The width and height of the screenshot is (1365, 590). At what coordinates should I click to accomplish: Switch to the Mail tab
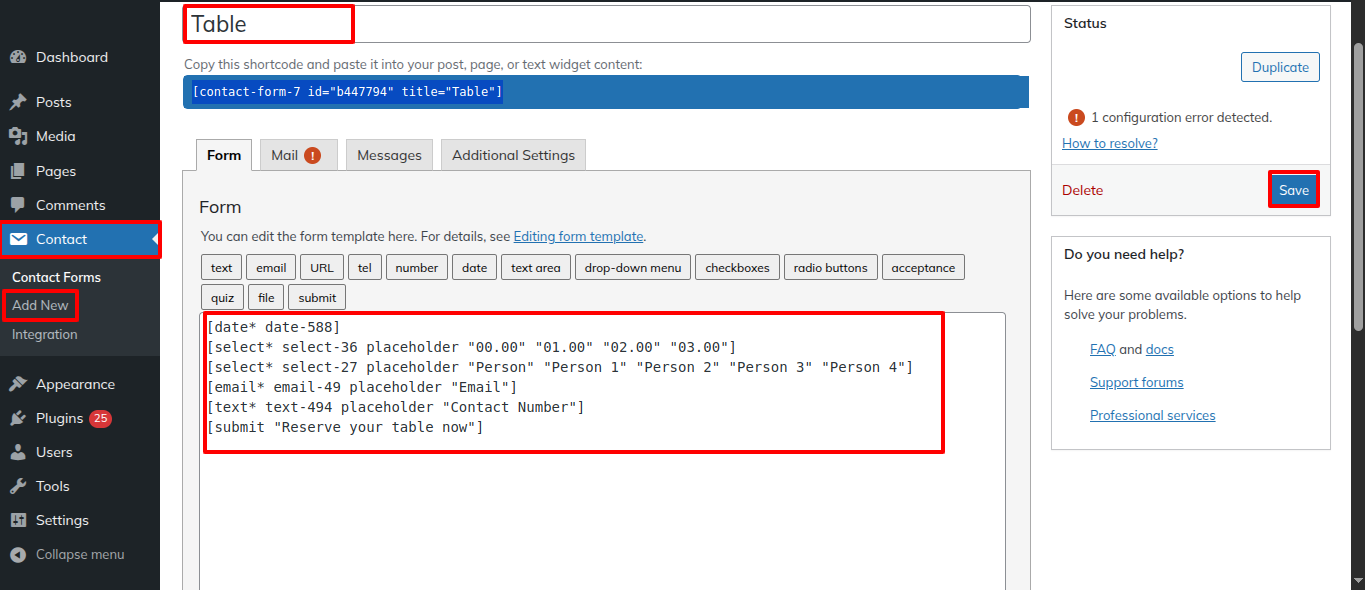point(298,155)
